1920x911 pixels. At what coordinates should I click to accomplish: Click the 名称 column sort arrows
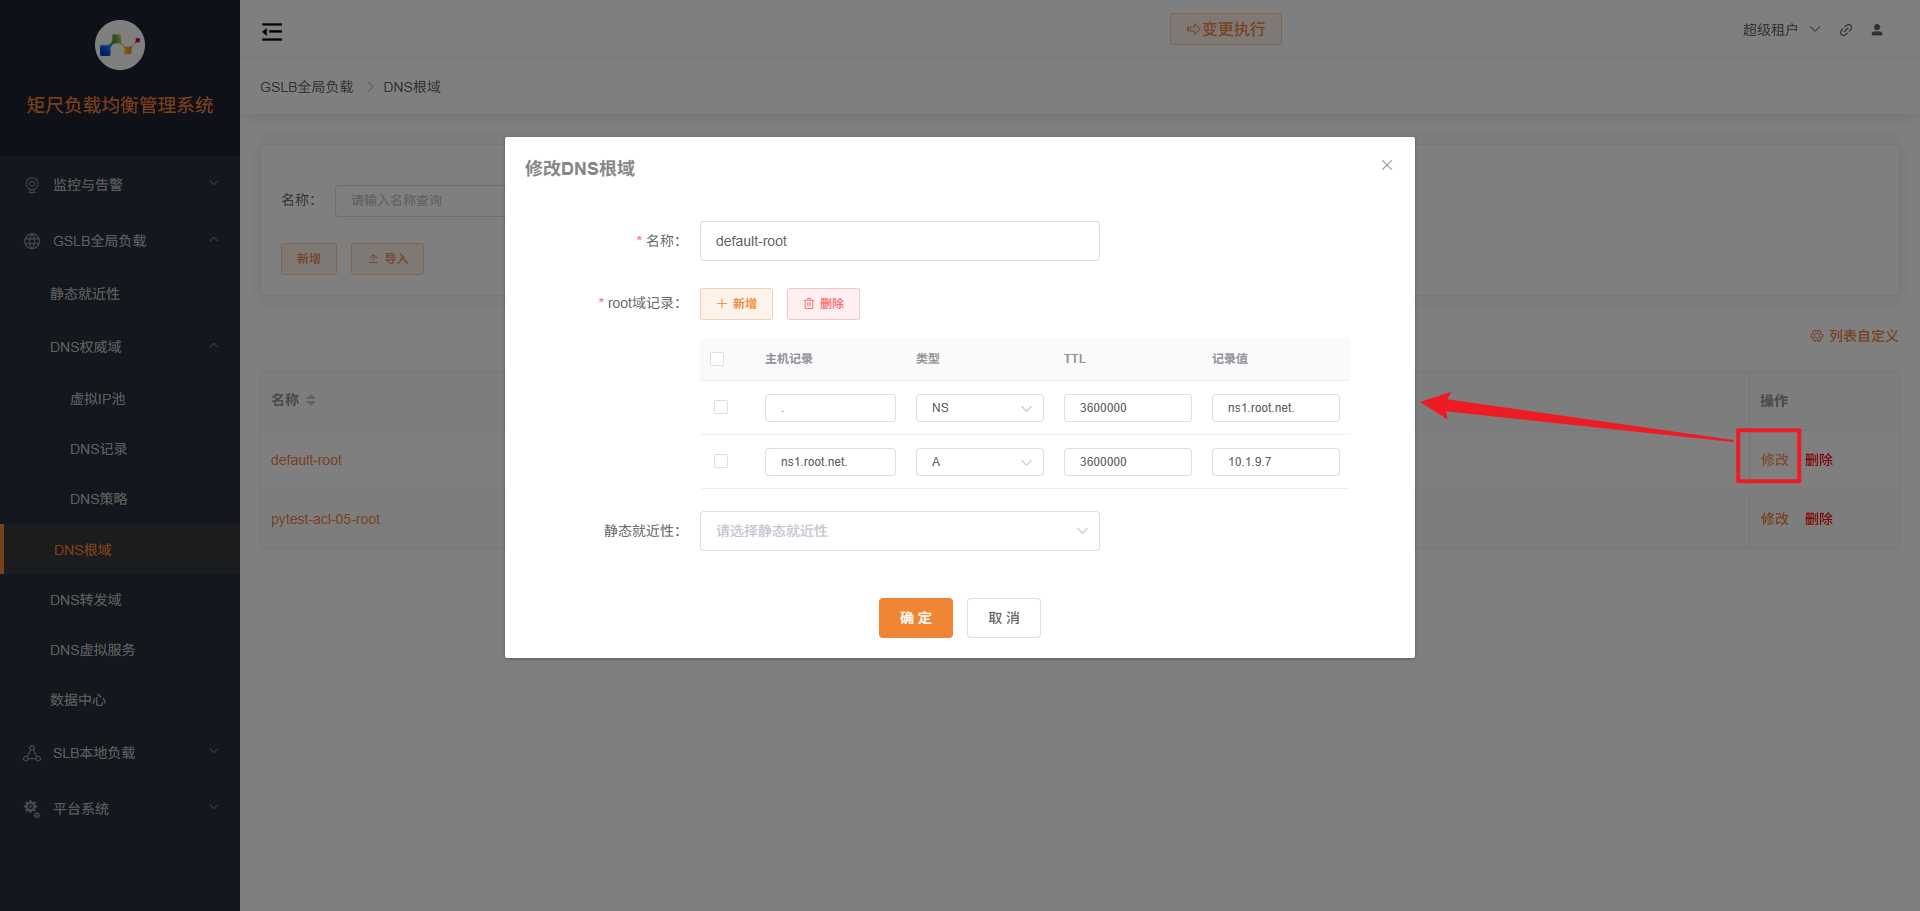tap(310, 399)
